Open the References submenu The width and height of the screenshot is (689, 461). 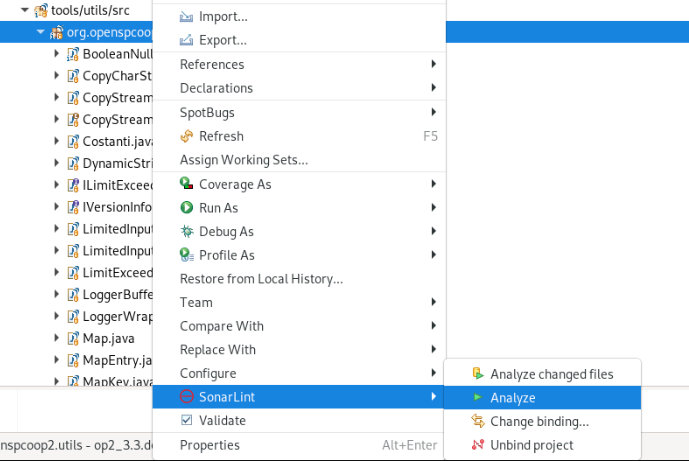[x=299, y=64]
